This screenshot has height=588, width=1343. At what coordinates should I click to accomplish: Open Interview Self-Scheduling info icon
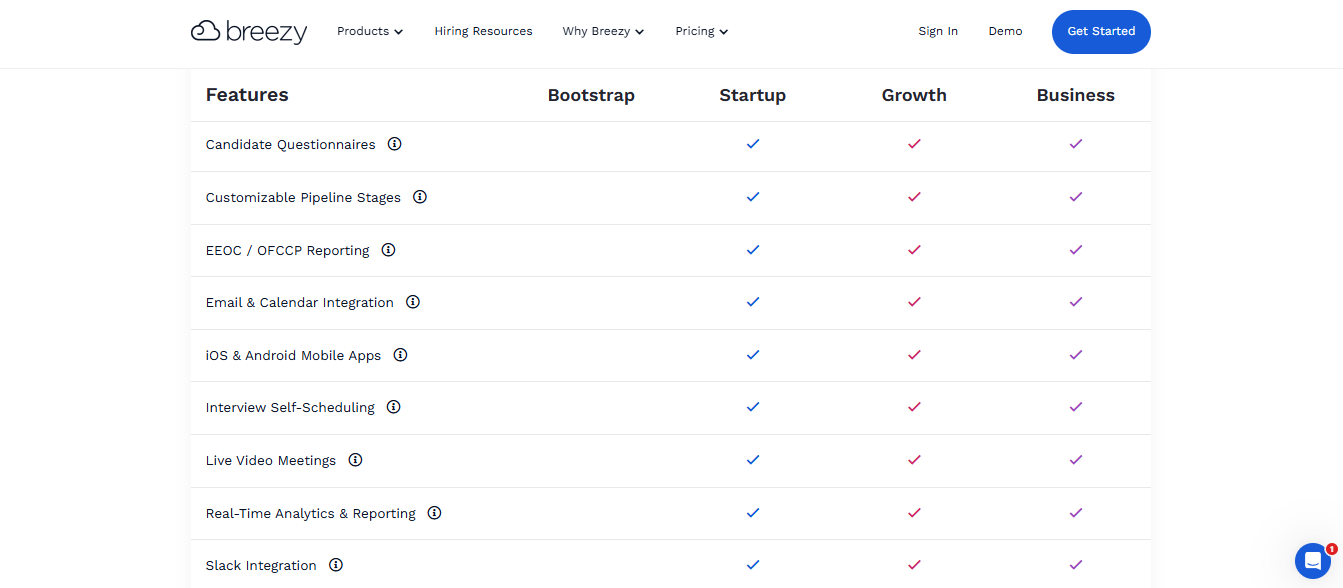click(394, 407)
